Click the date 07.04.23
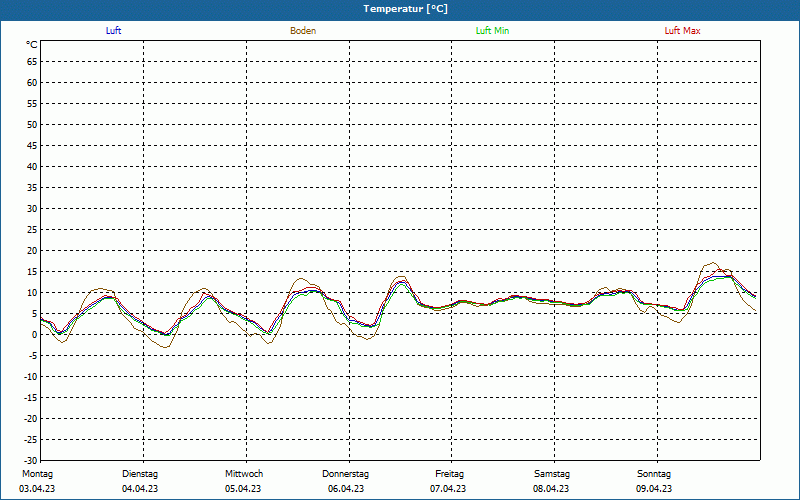 (x=448, y=489)
